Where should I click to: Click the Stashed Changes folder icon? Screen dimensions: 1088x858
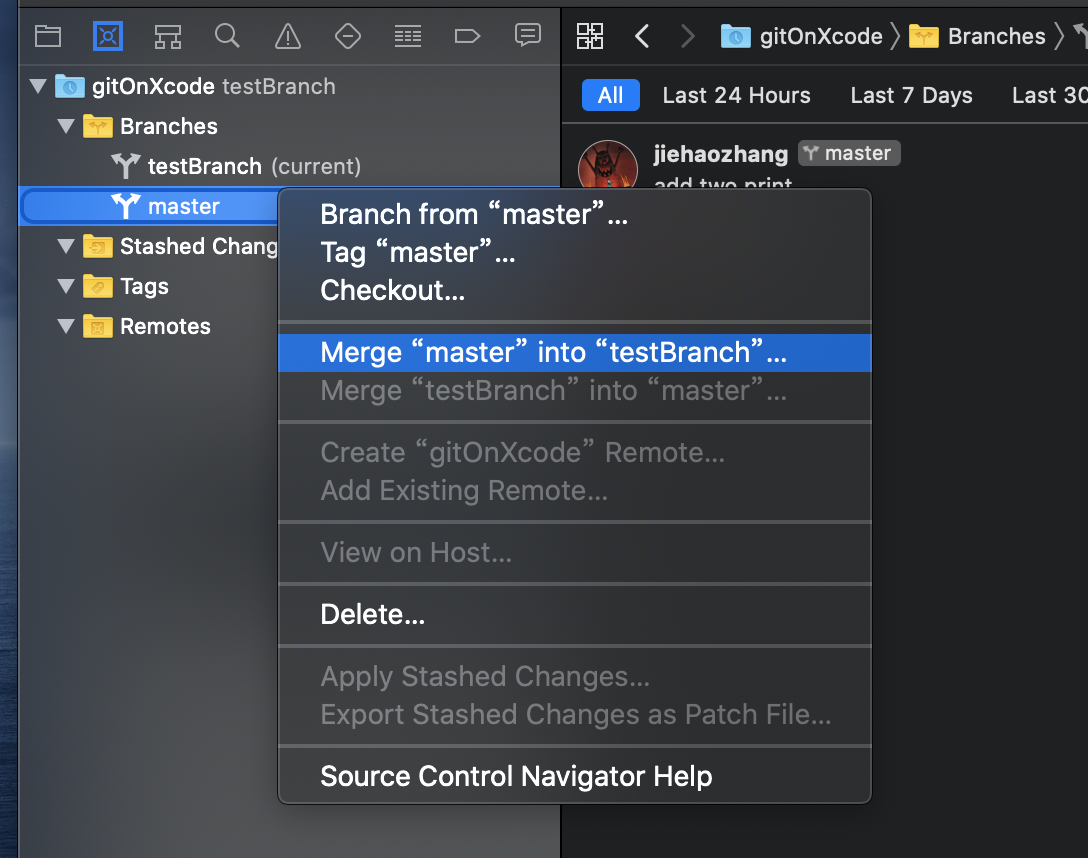click(98, 246)
